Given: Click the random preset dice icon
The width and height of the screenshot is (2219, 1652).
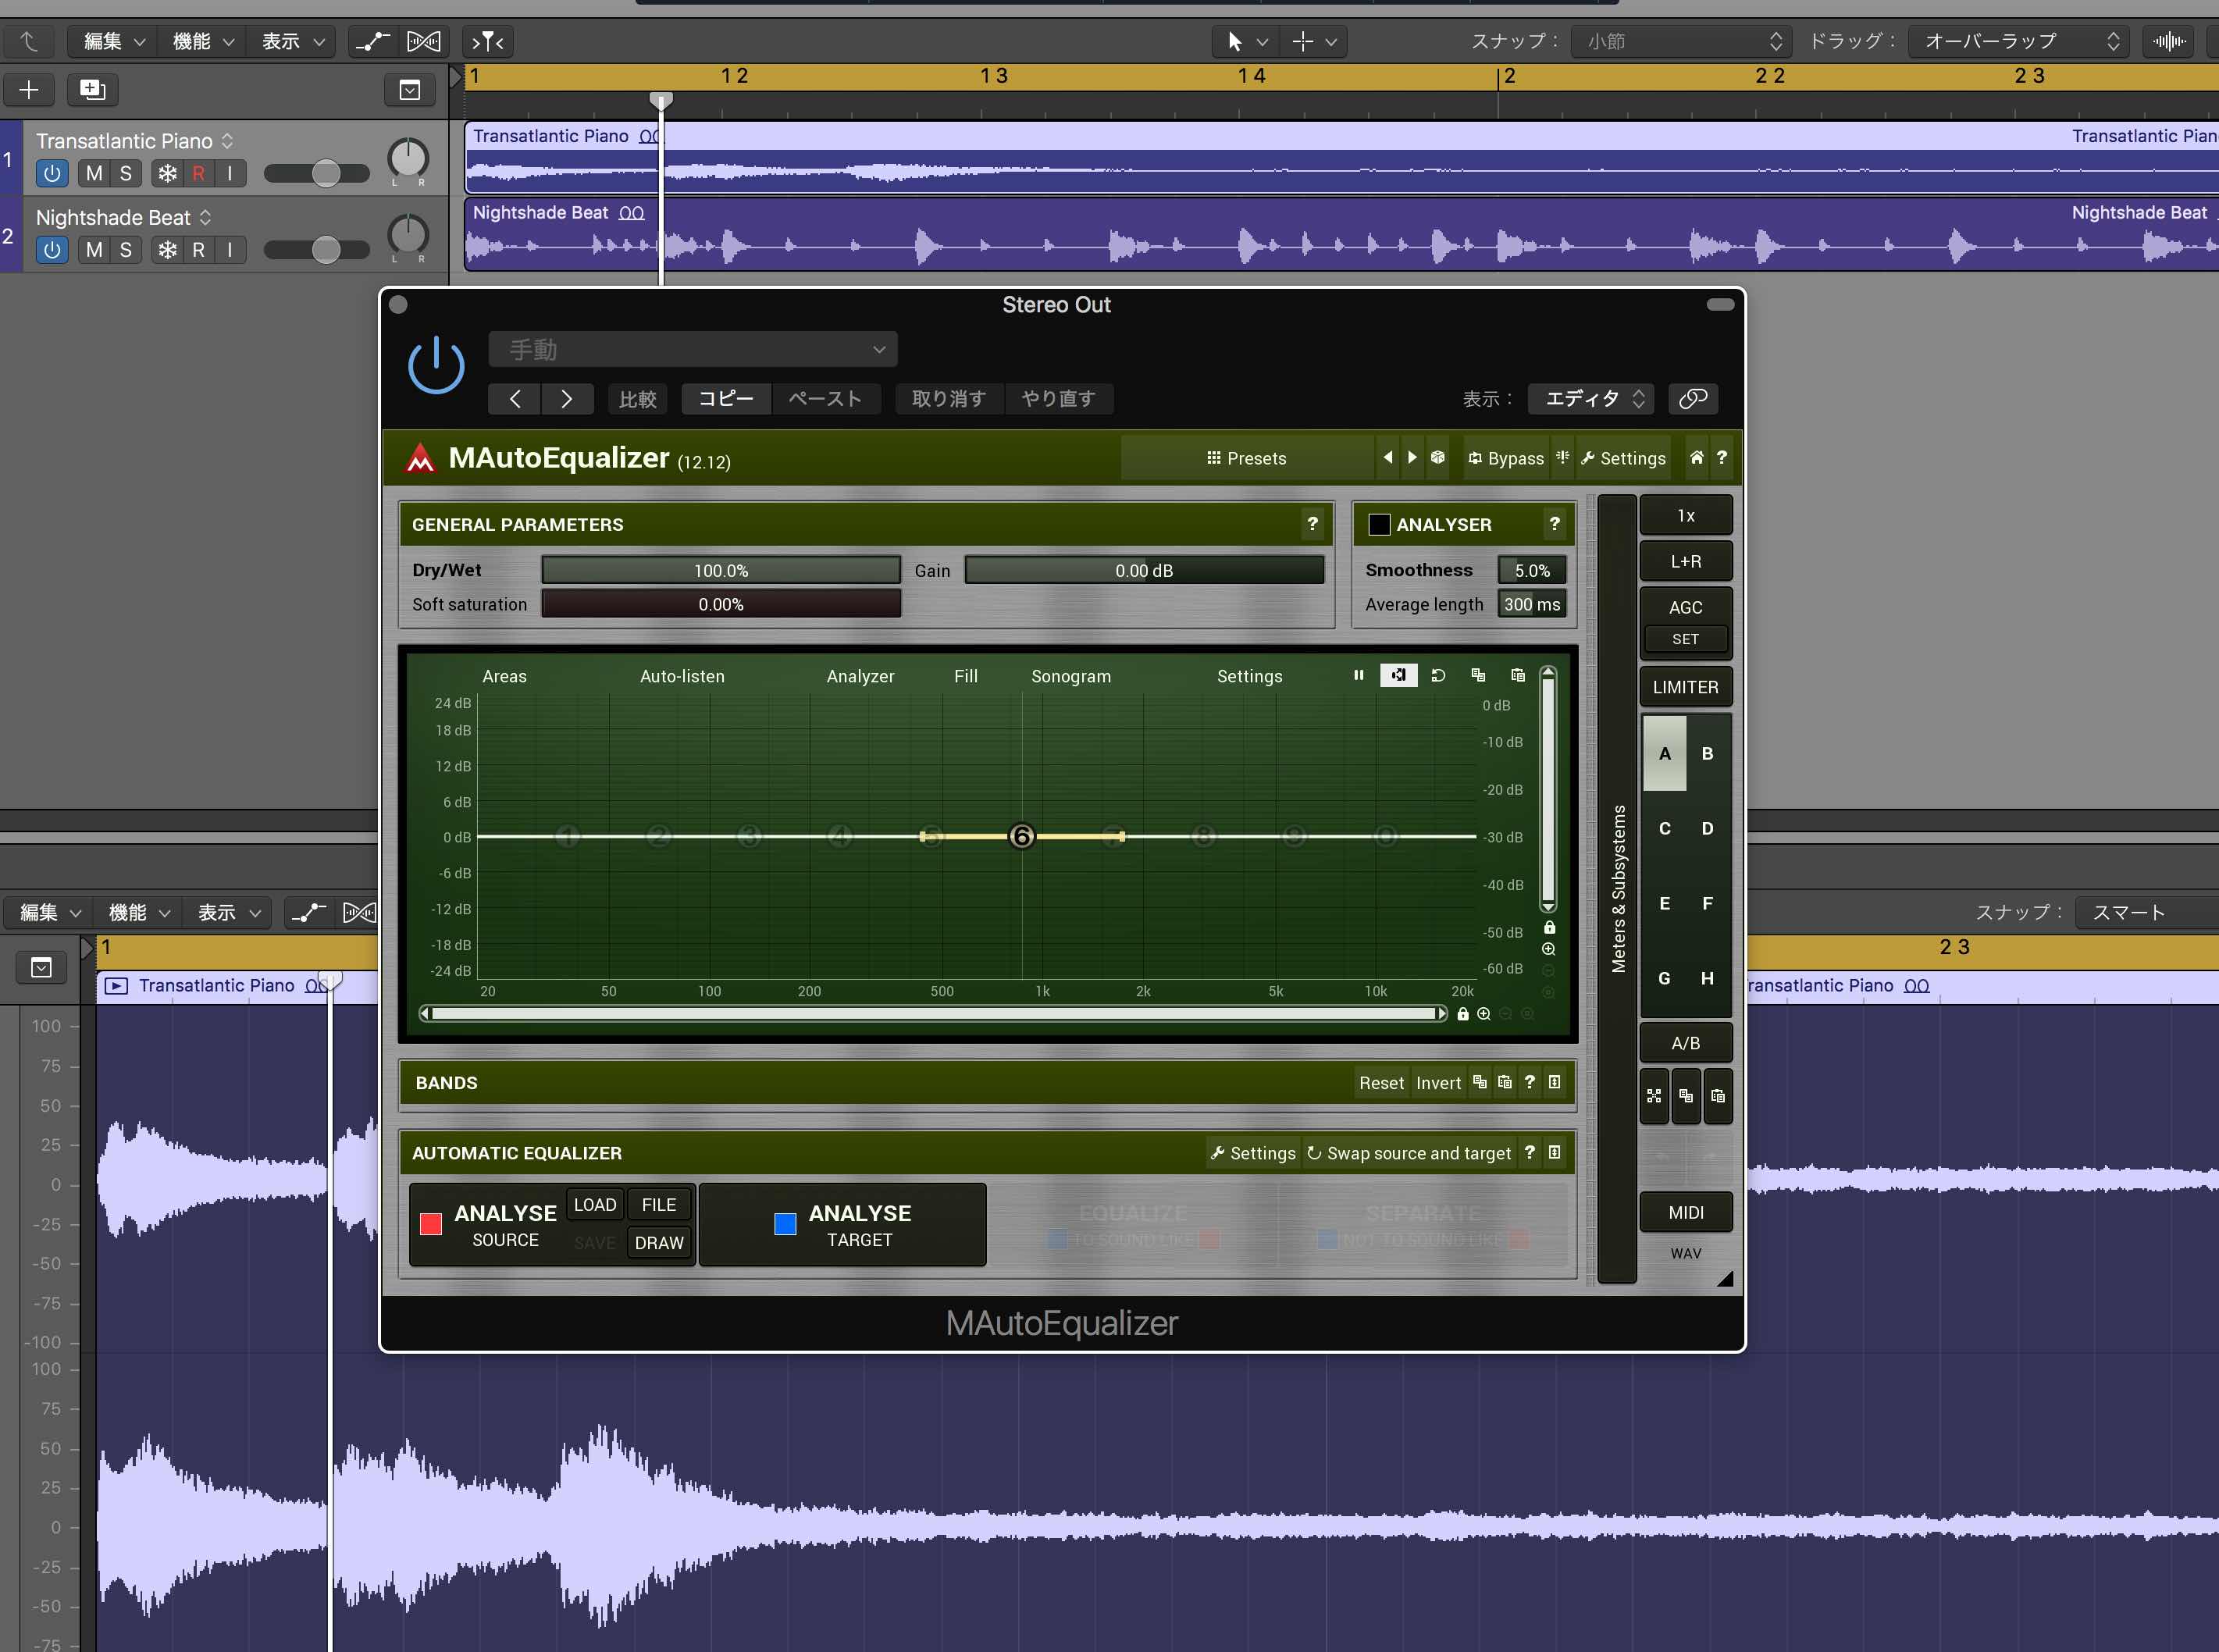Looking at the screenshot, I should coord(1438,457).
